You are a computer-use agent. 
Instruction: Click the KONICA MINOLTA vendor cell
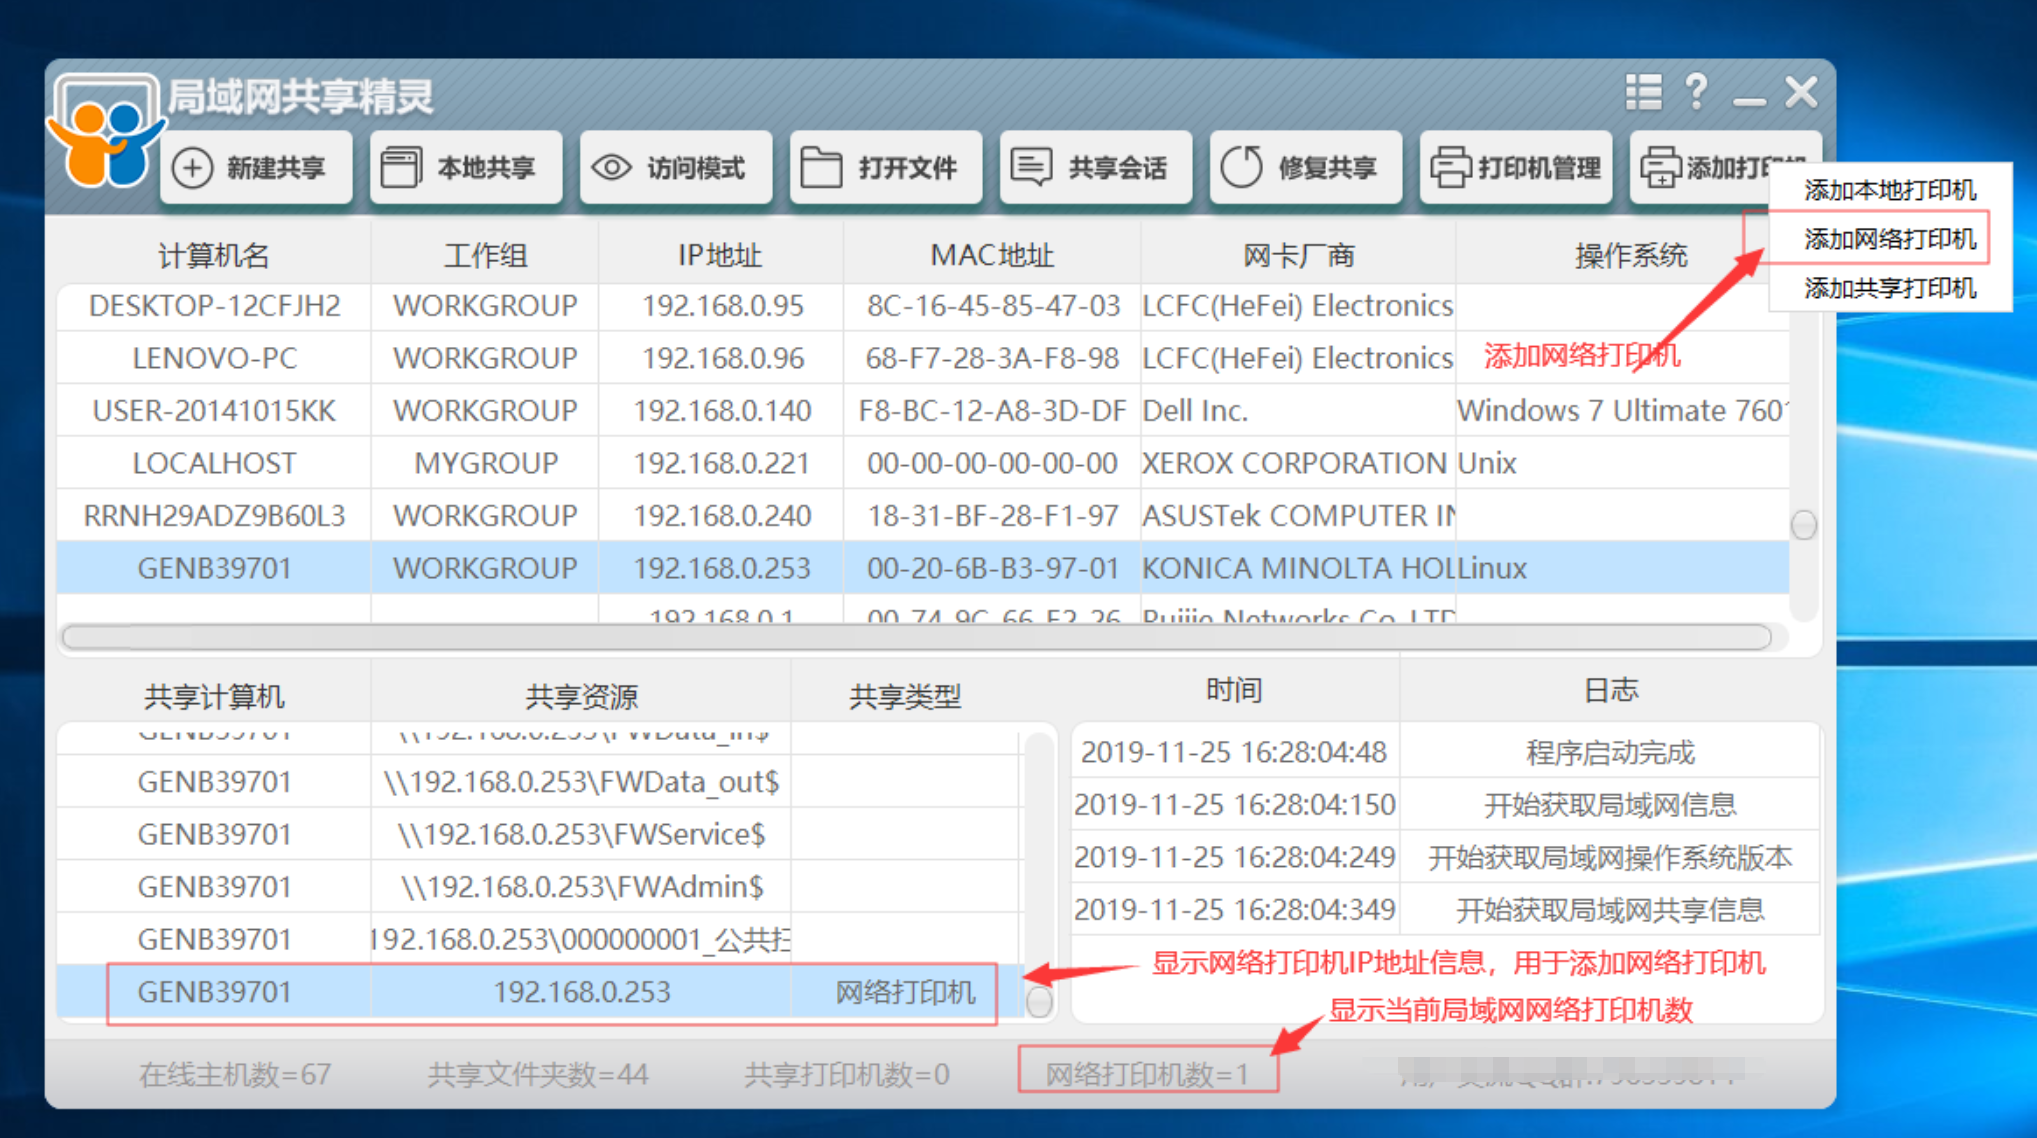[1298, 568]
